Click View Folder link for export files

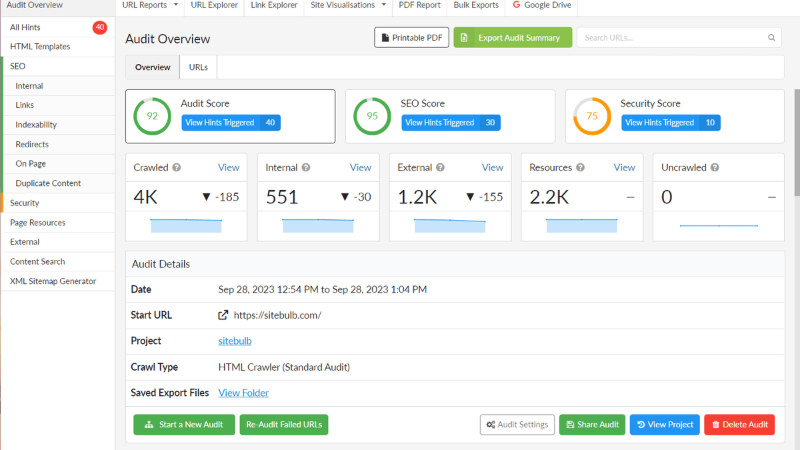(243, 393)
